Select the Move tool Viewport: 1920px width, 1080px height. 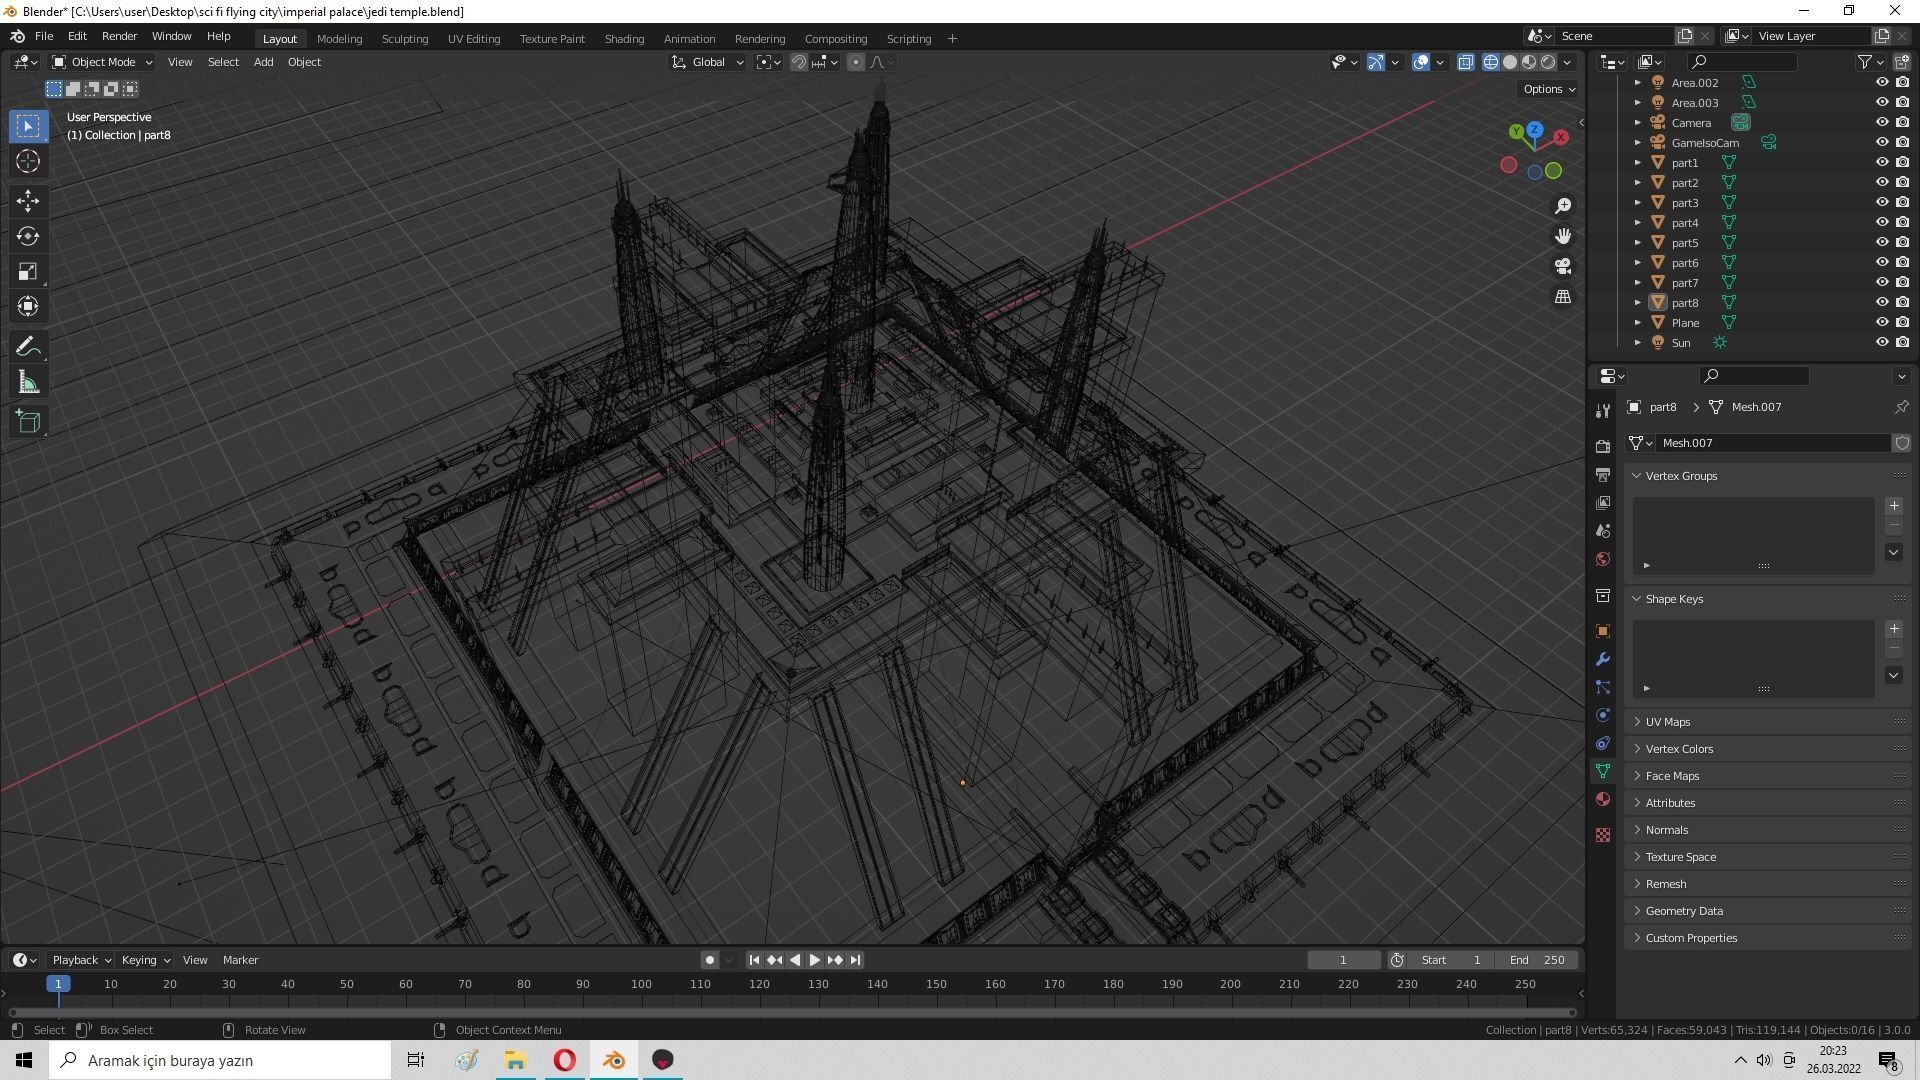[28, 201]
